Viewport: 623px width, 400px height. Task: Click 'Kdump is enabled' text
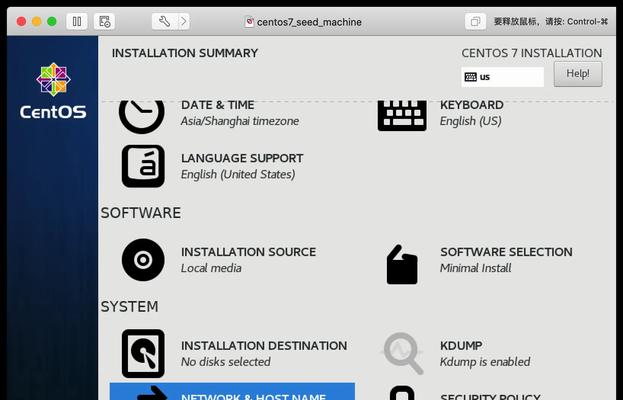pyautogui.click(x=485, y=362)
